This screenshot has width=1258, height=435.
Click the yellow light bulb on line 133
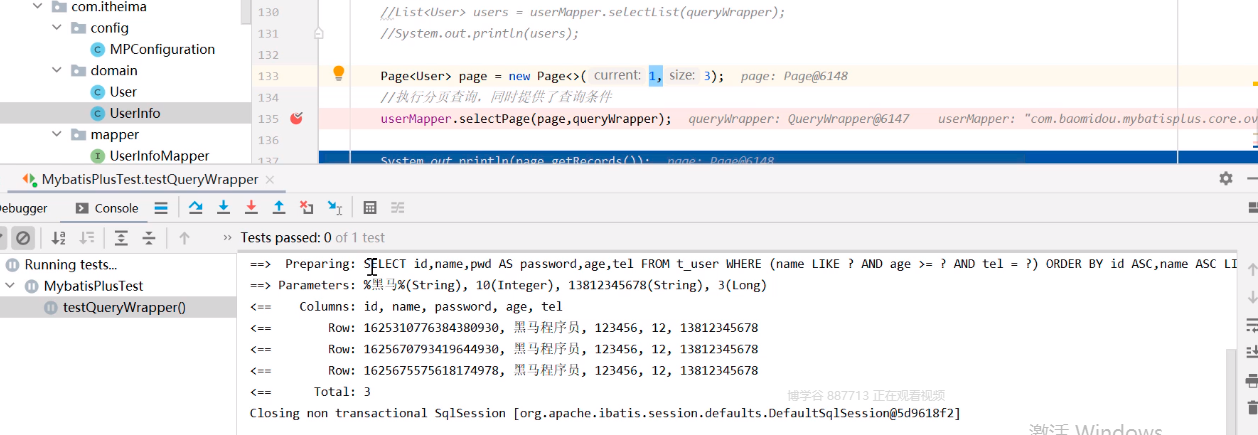click(x=338, y=73)
